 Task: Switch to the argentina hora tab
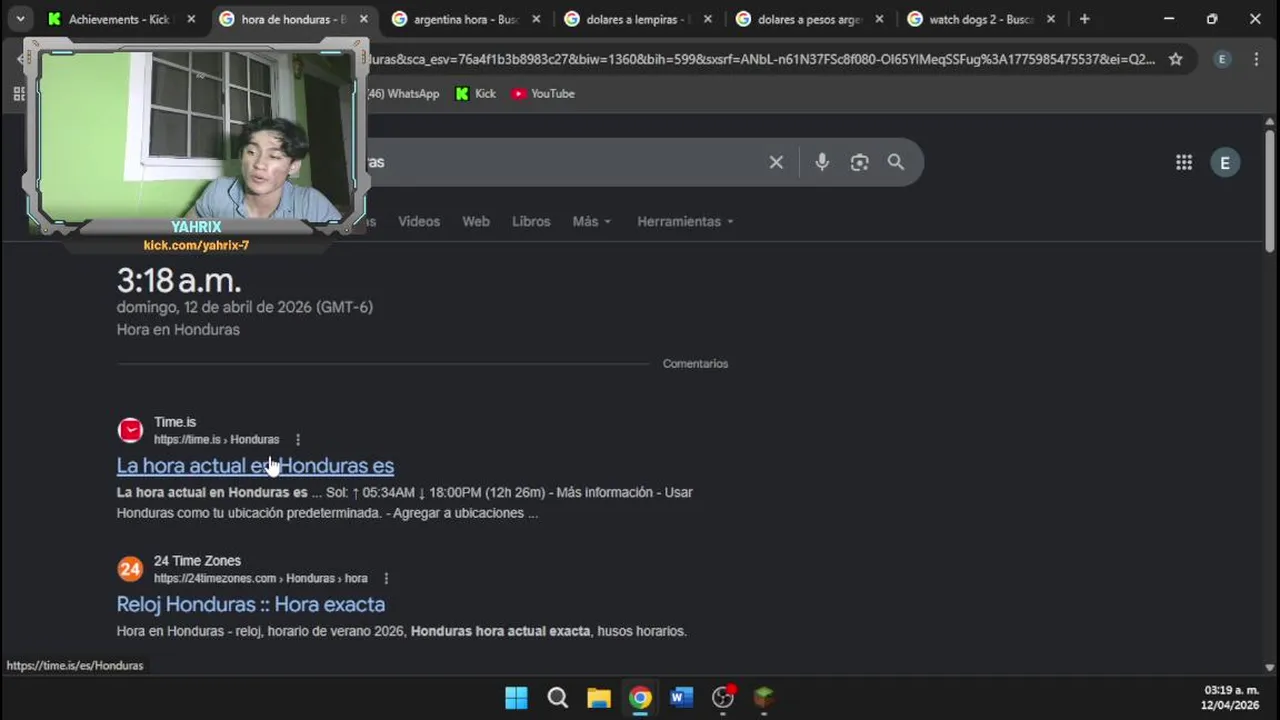coord(466,19)
